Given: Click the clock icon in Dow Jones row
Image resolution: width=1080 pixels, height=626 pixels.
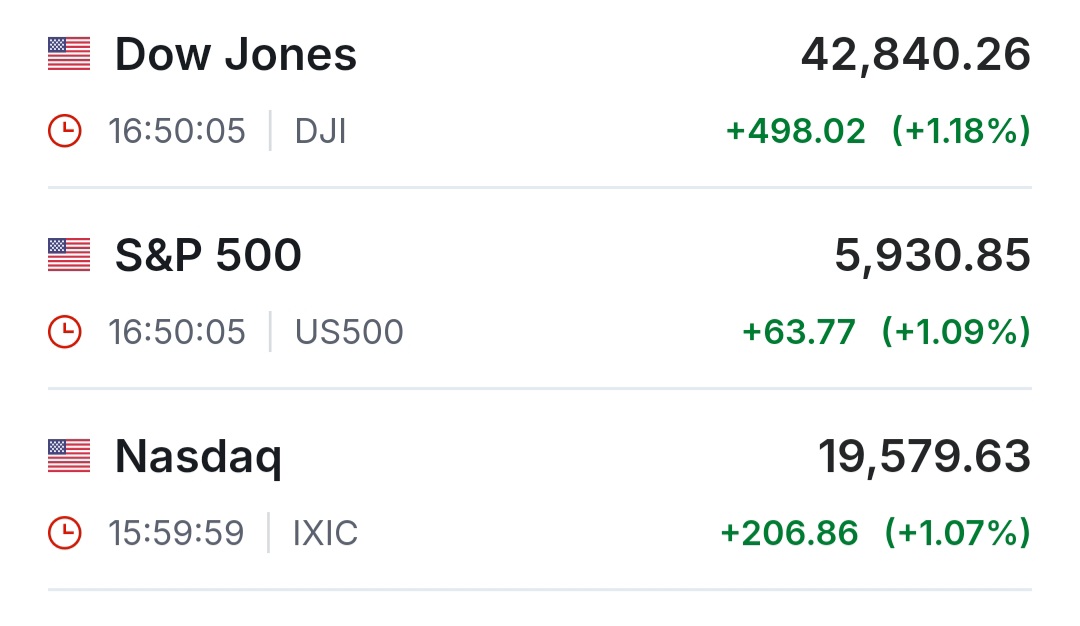Looking at the screenshot, I should coord(65,131).
